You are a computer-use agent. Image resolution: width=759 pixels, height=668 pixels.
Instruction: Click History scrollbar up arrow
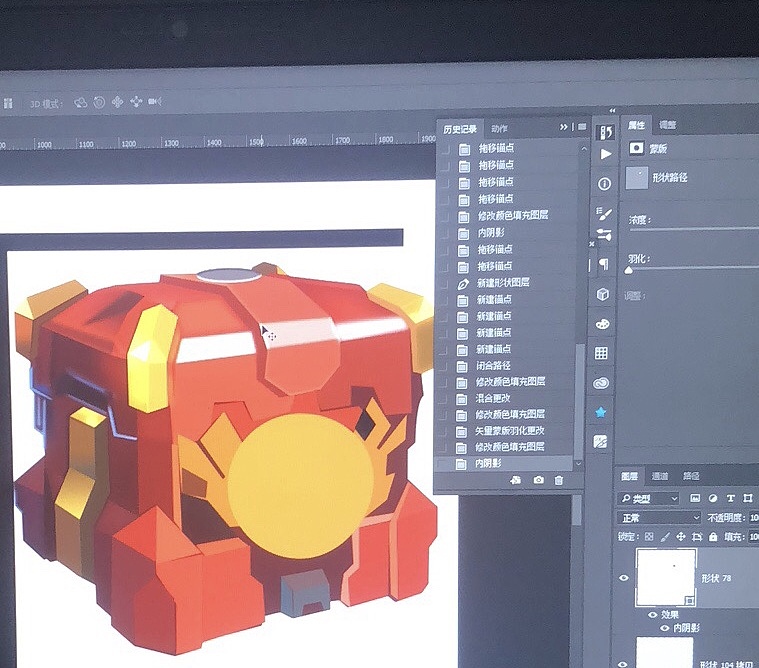(x=584, y=149)
